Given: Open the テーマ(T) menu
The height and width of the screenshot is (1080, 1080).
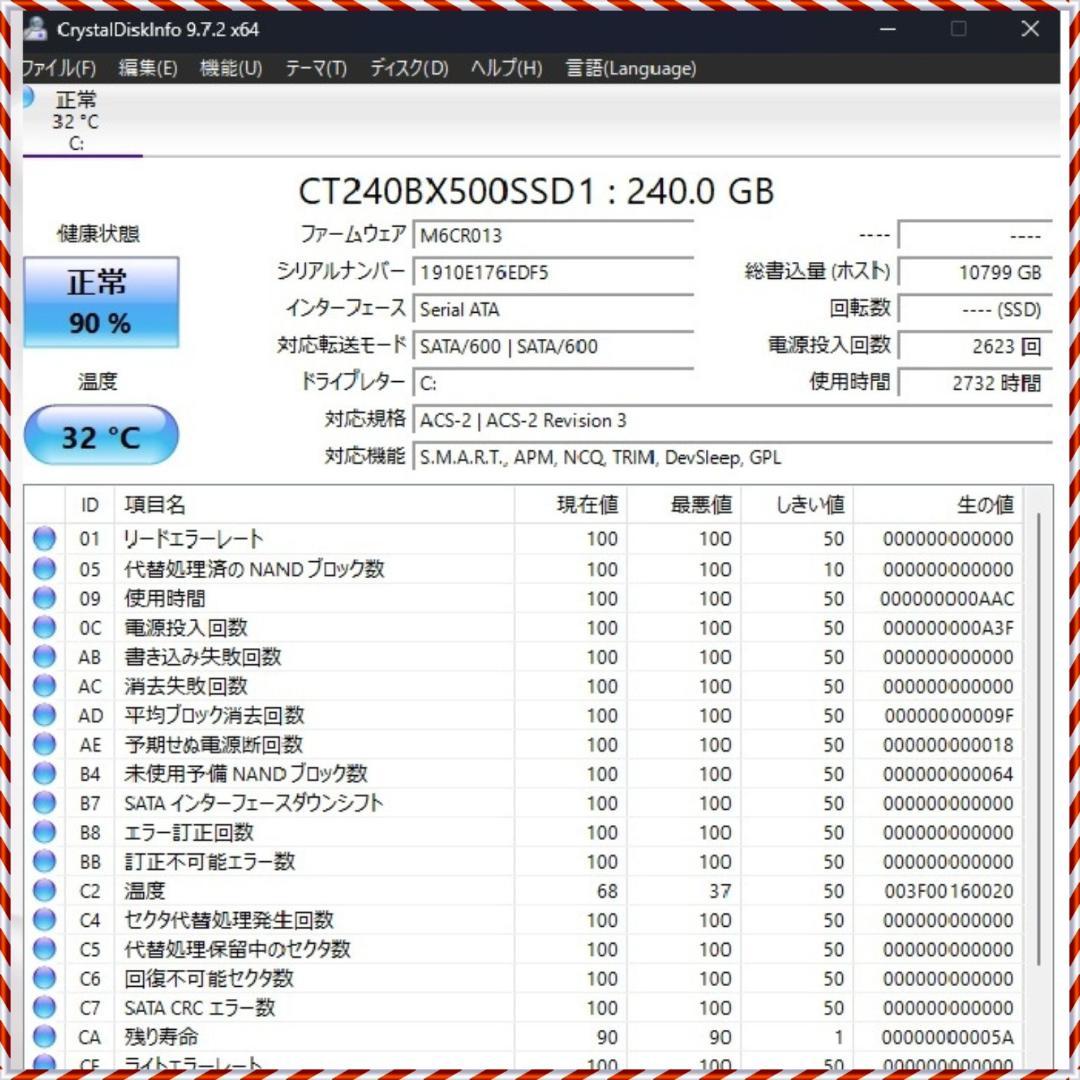Looking at the screenshot, I should pos(316,68).
